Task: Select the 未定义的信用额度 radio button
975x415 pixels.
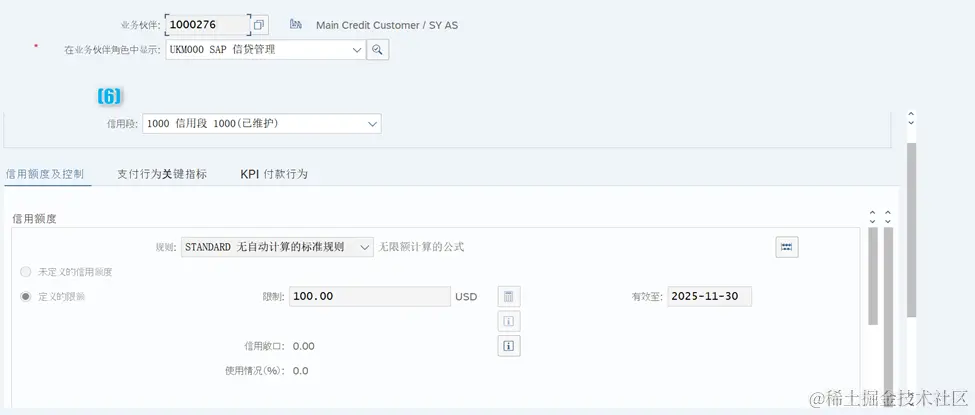Action: click(x=25, y=272)
